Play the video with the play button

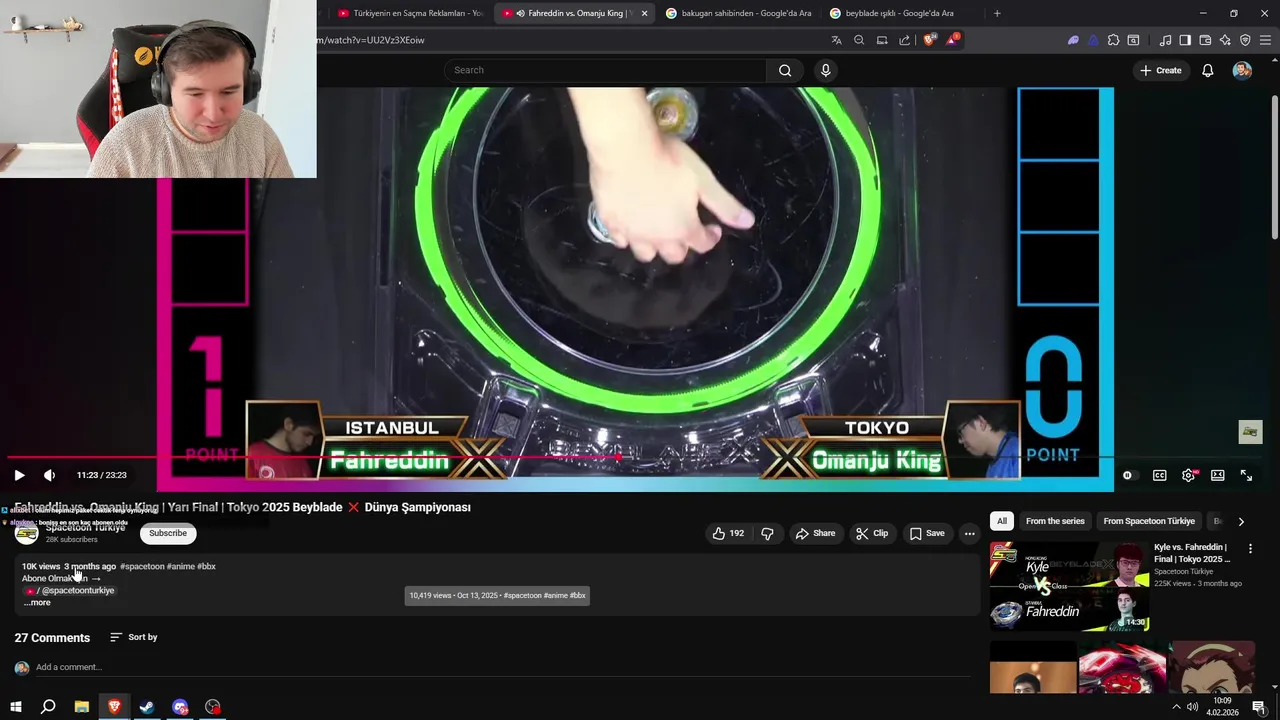click(x=19, y=475)
